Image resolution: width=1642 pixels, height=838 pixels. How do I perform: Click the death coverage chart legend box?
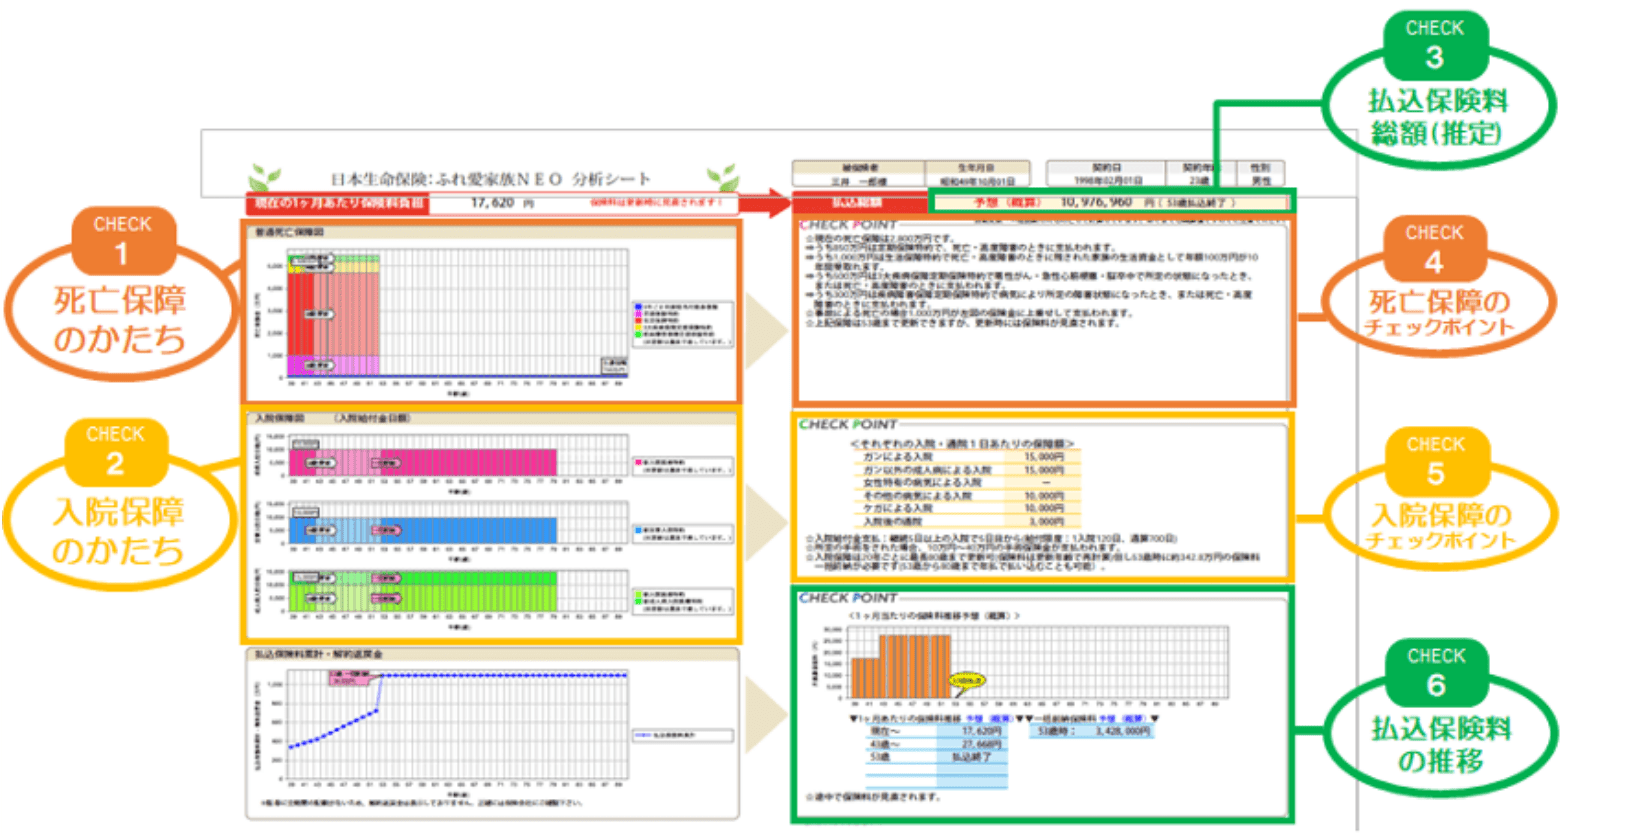683,323
